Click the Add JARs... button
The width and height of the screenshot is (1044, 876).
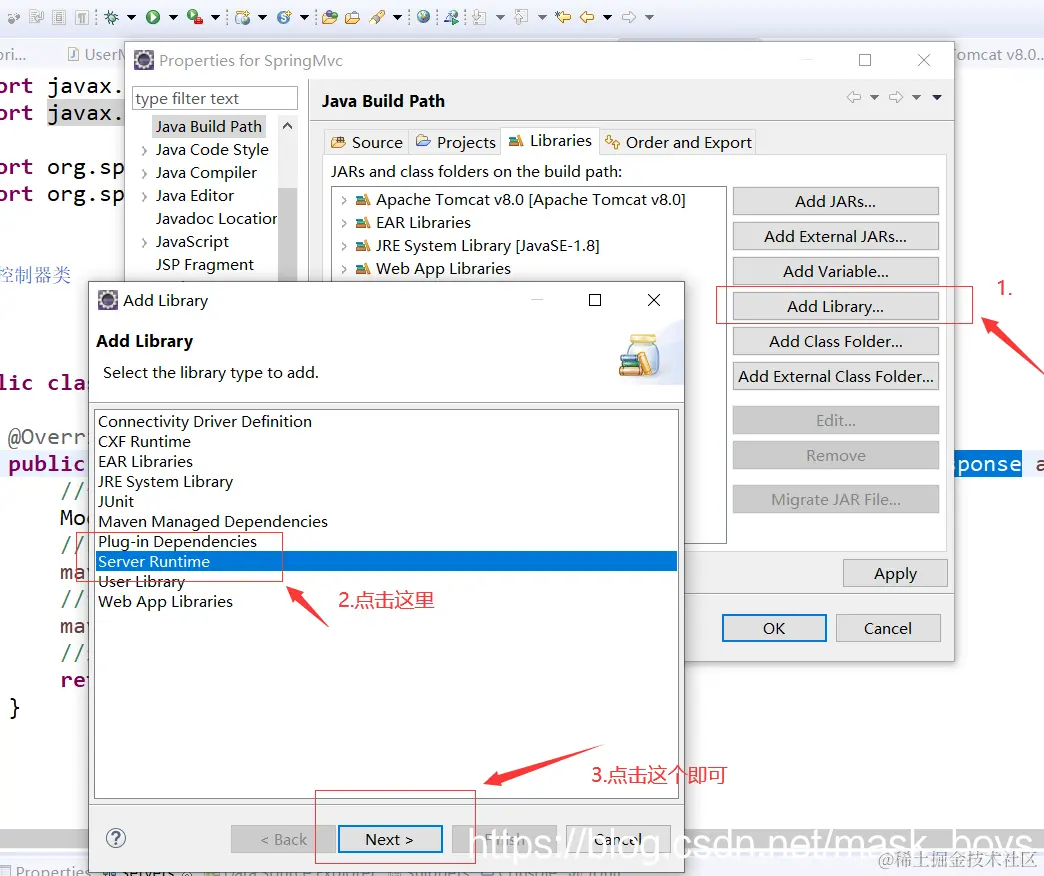[x=836, y=201]
